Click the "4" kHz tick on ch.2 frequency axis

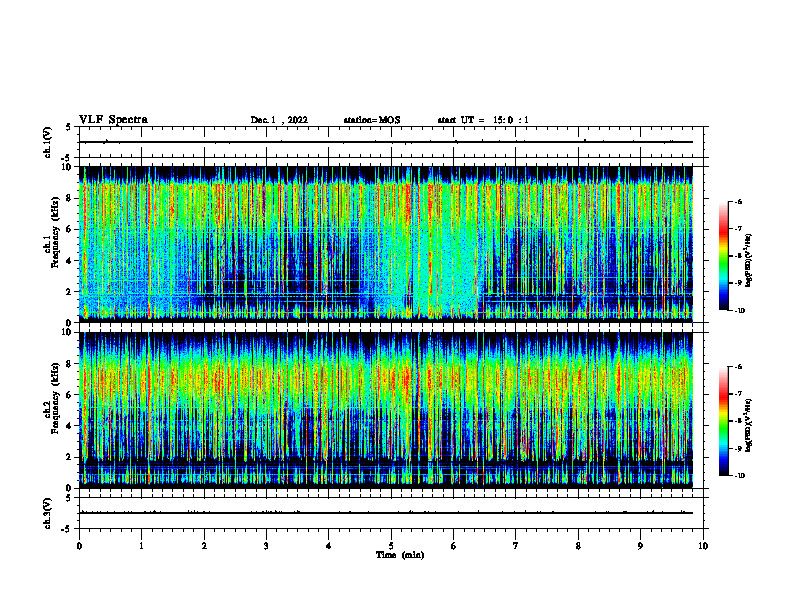(69, 426)
